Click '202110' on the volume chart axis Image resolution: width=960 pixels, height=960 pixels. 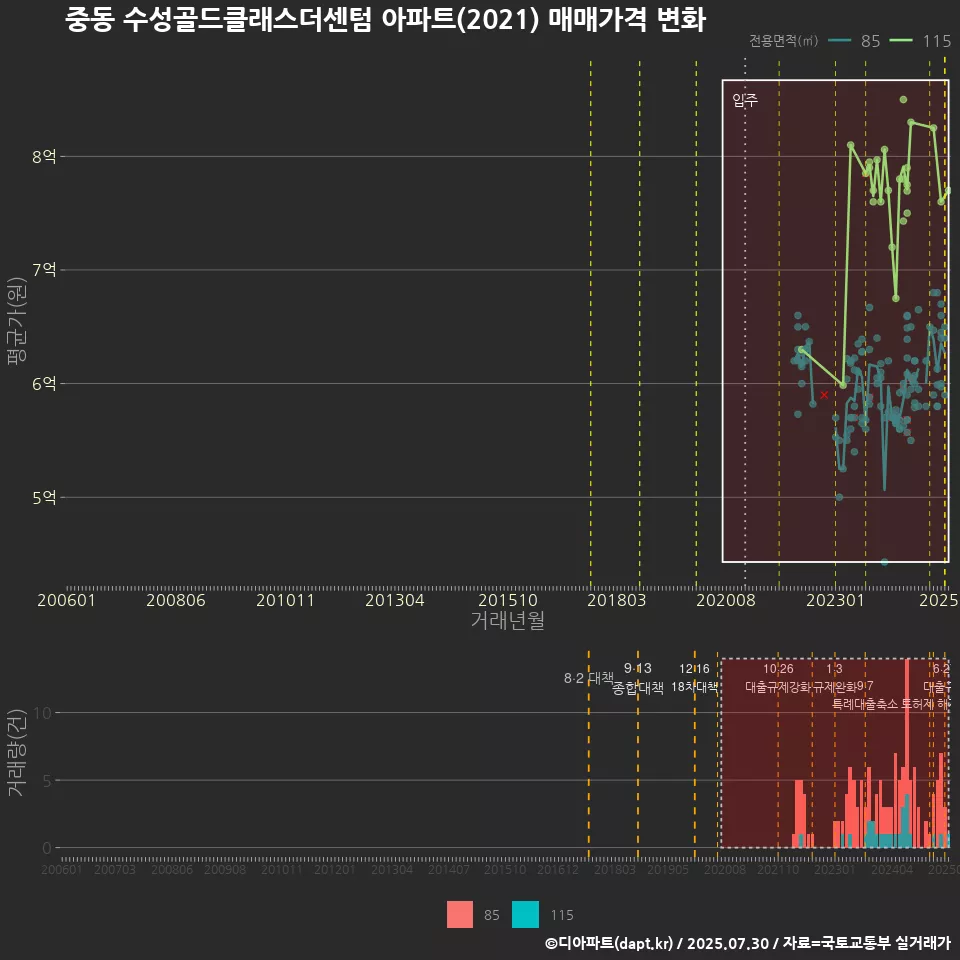click(x=778, y=869)
